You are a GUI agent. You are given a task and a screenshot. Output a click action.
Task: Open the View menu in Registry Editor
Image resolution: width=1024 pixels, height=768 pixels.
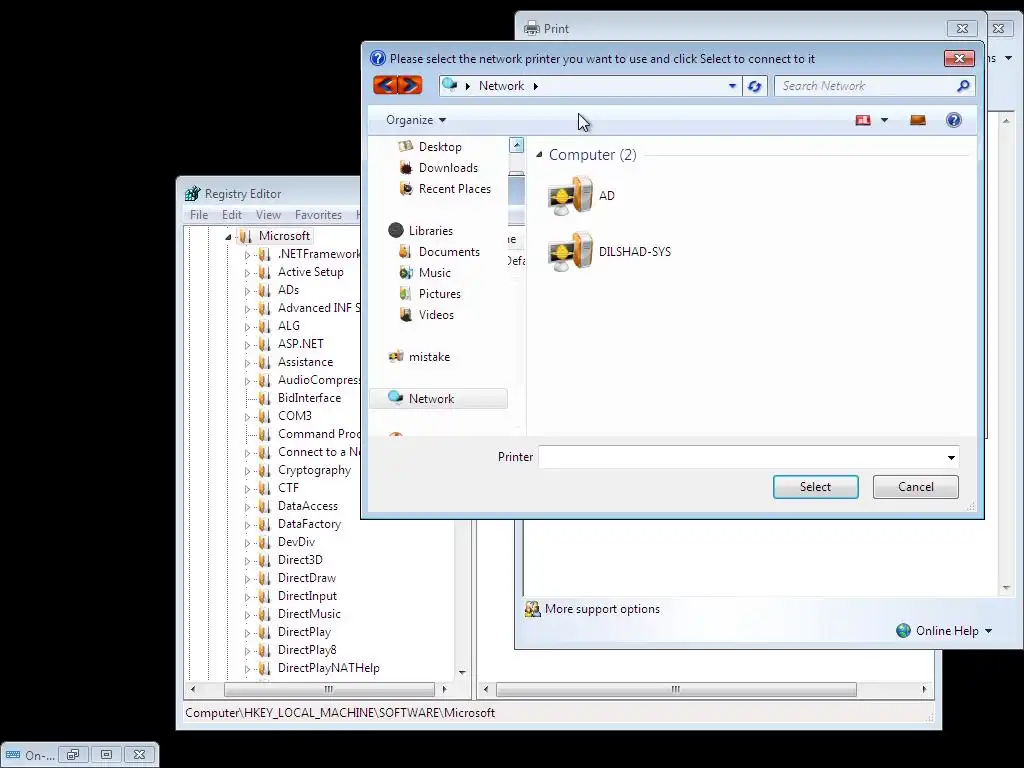268,215
